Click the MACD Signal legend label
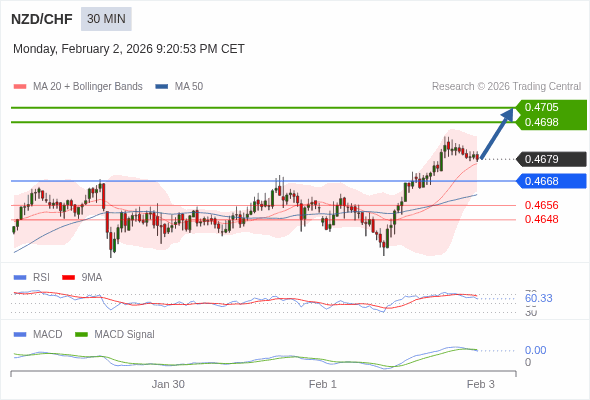The image size is (590, 400). click(x=124, y=335)
